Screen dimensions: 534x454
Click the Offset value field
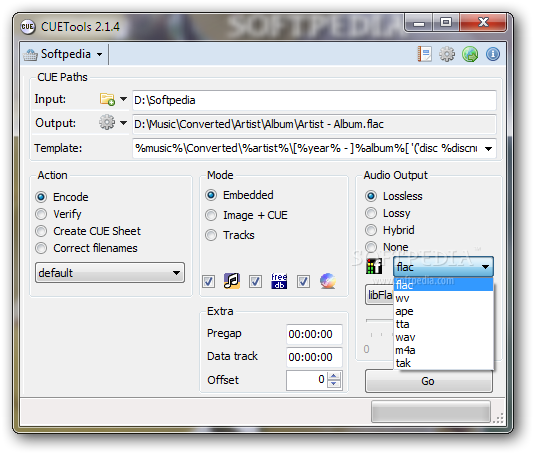coord(307,380)
